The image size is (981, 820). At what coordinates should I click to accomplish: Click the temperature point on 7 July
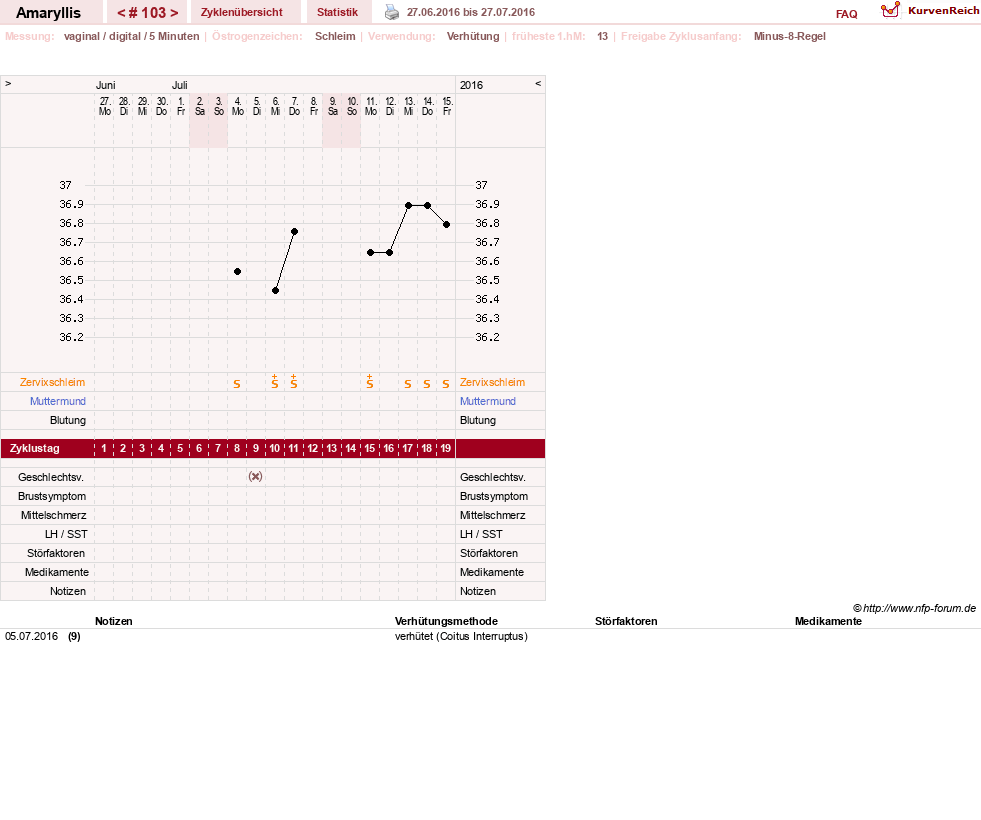point(295,231)
